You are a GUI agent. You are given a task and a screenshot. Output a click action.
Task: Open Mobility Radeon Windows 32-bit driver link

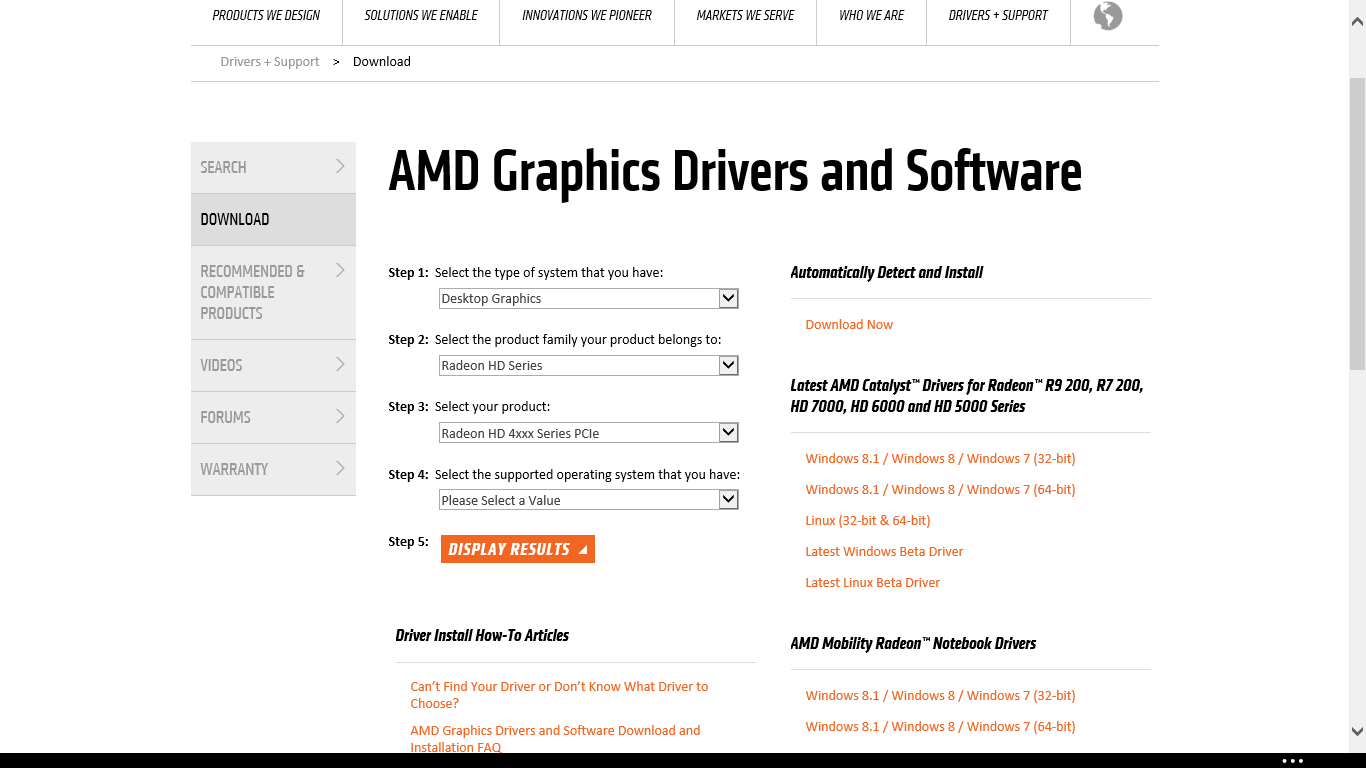click(940, 696)
